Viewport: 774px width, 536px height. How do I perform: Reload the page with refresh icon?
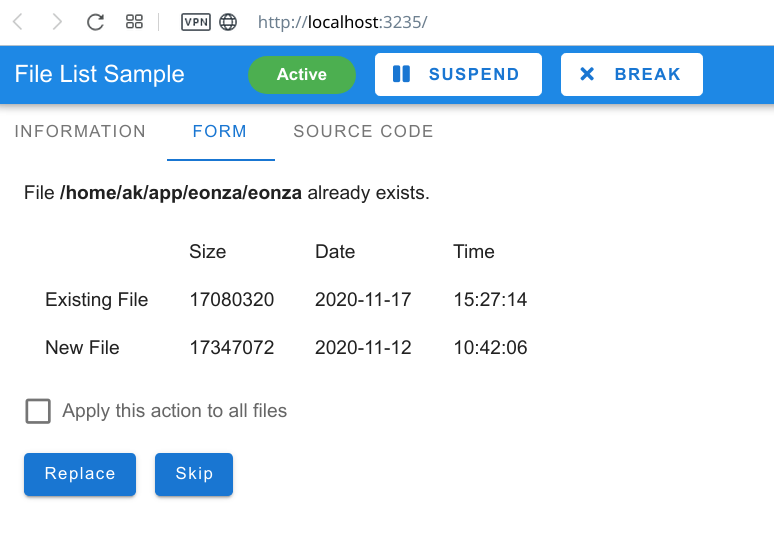pos(95,22)
